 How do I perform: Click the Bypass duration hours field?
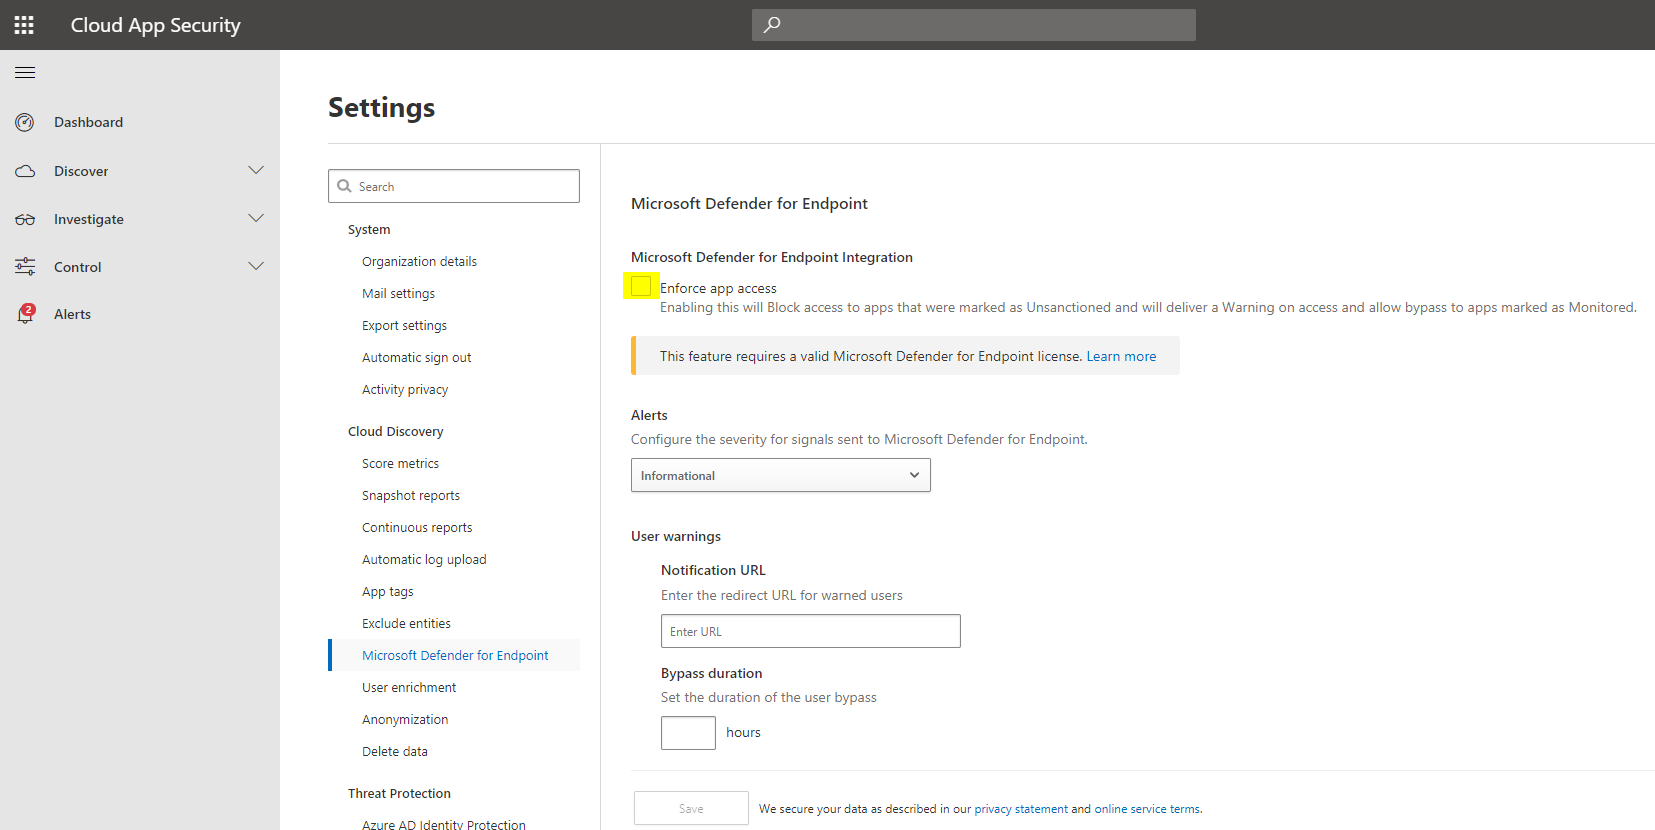point(688,733)
